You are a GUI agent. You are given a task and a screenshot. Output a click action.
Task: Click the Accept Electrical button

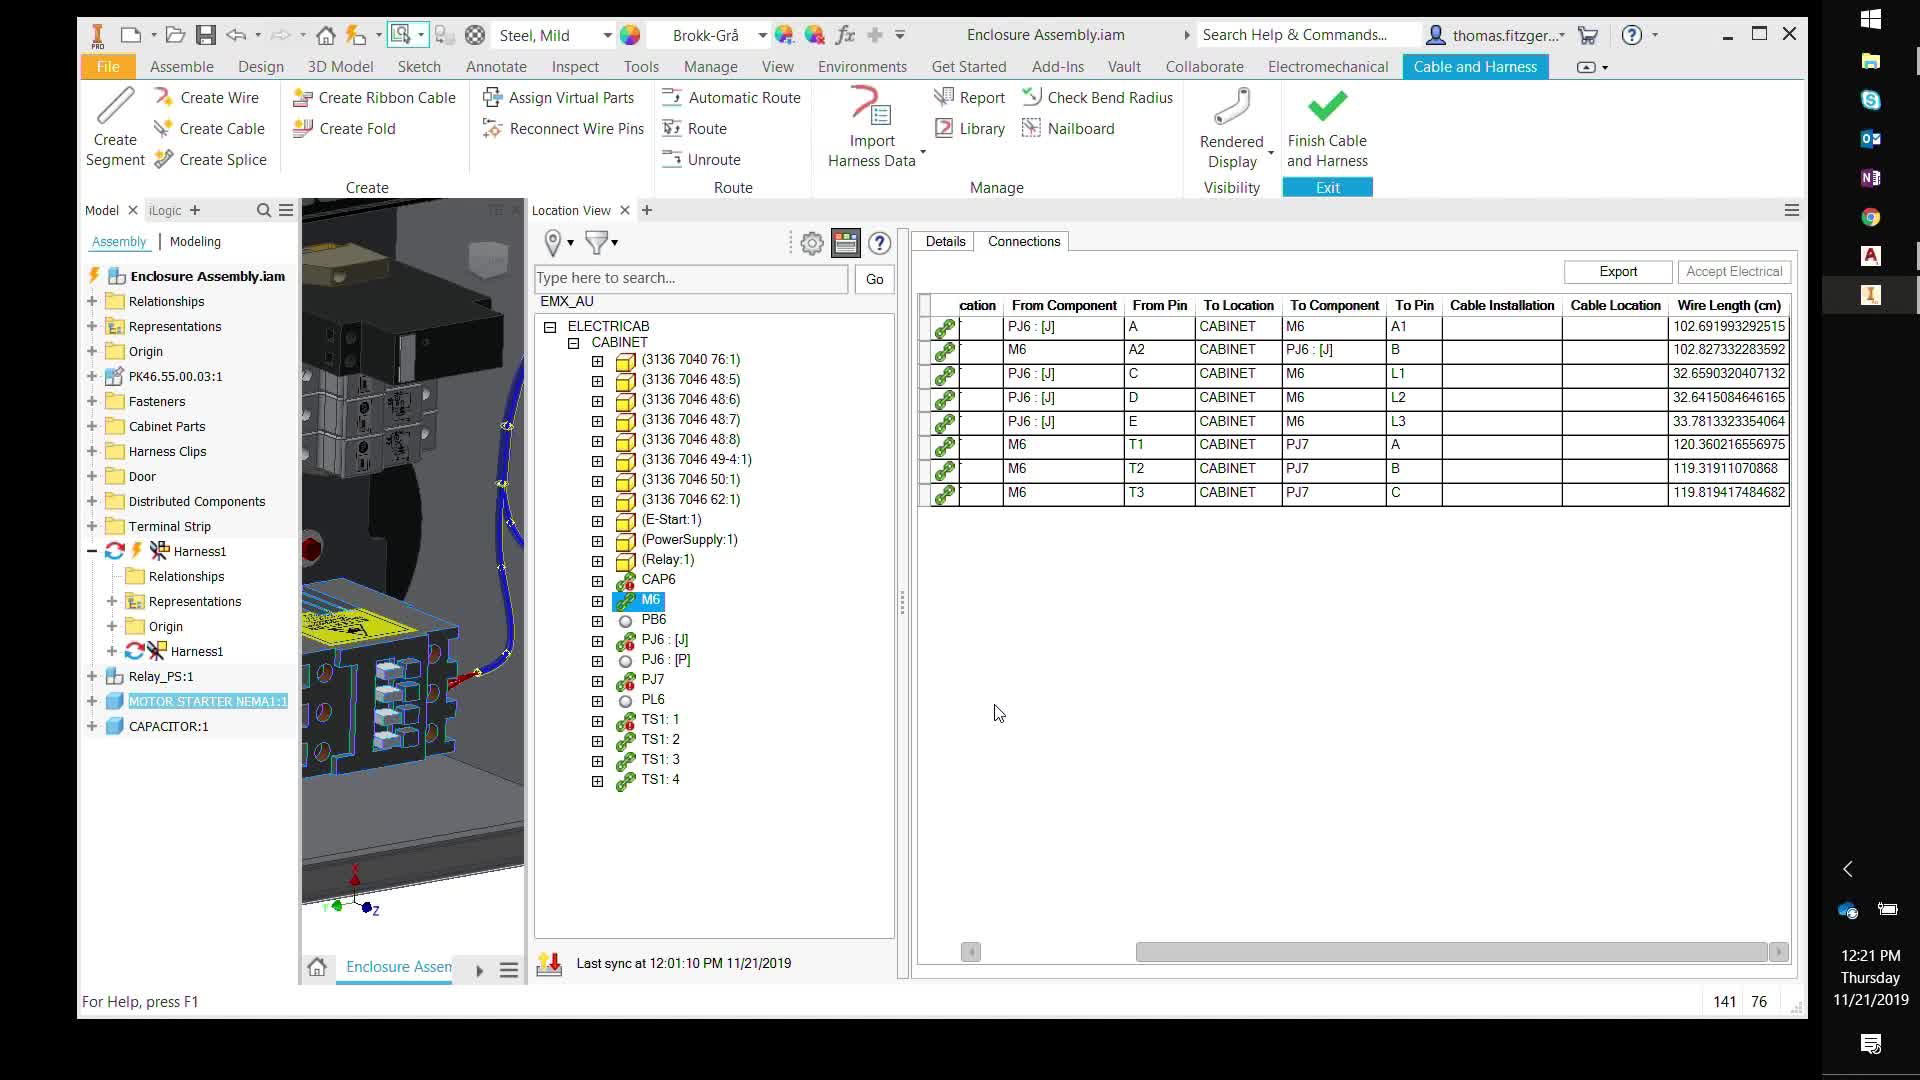1735,271
